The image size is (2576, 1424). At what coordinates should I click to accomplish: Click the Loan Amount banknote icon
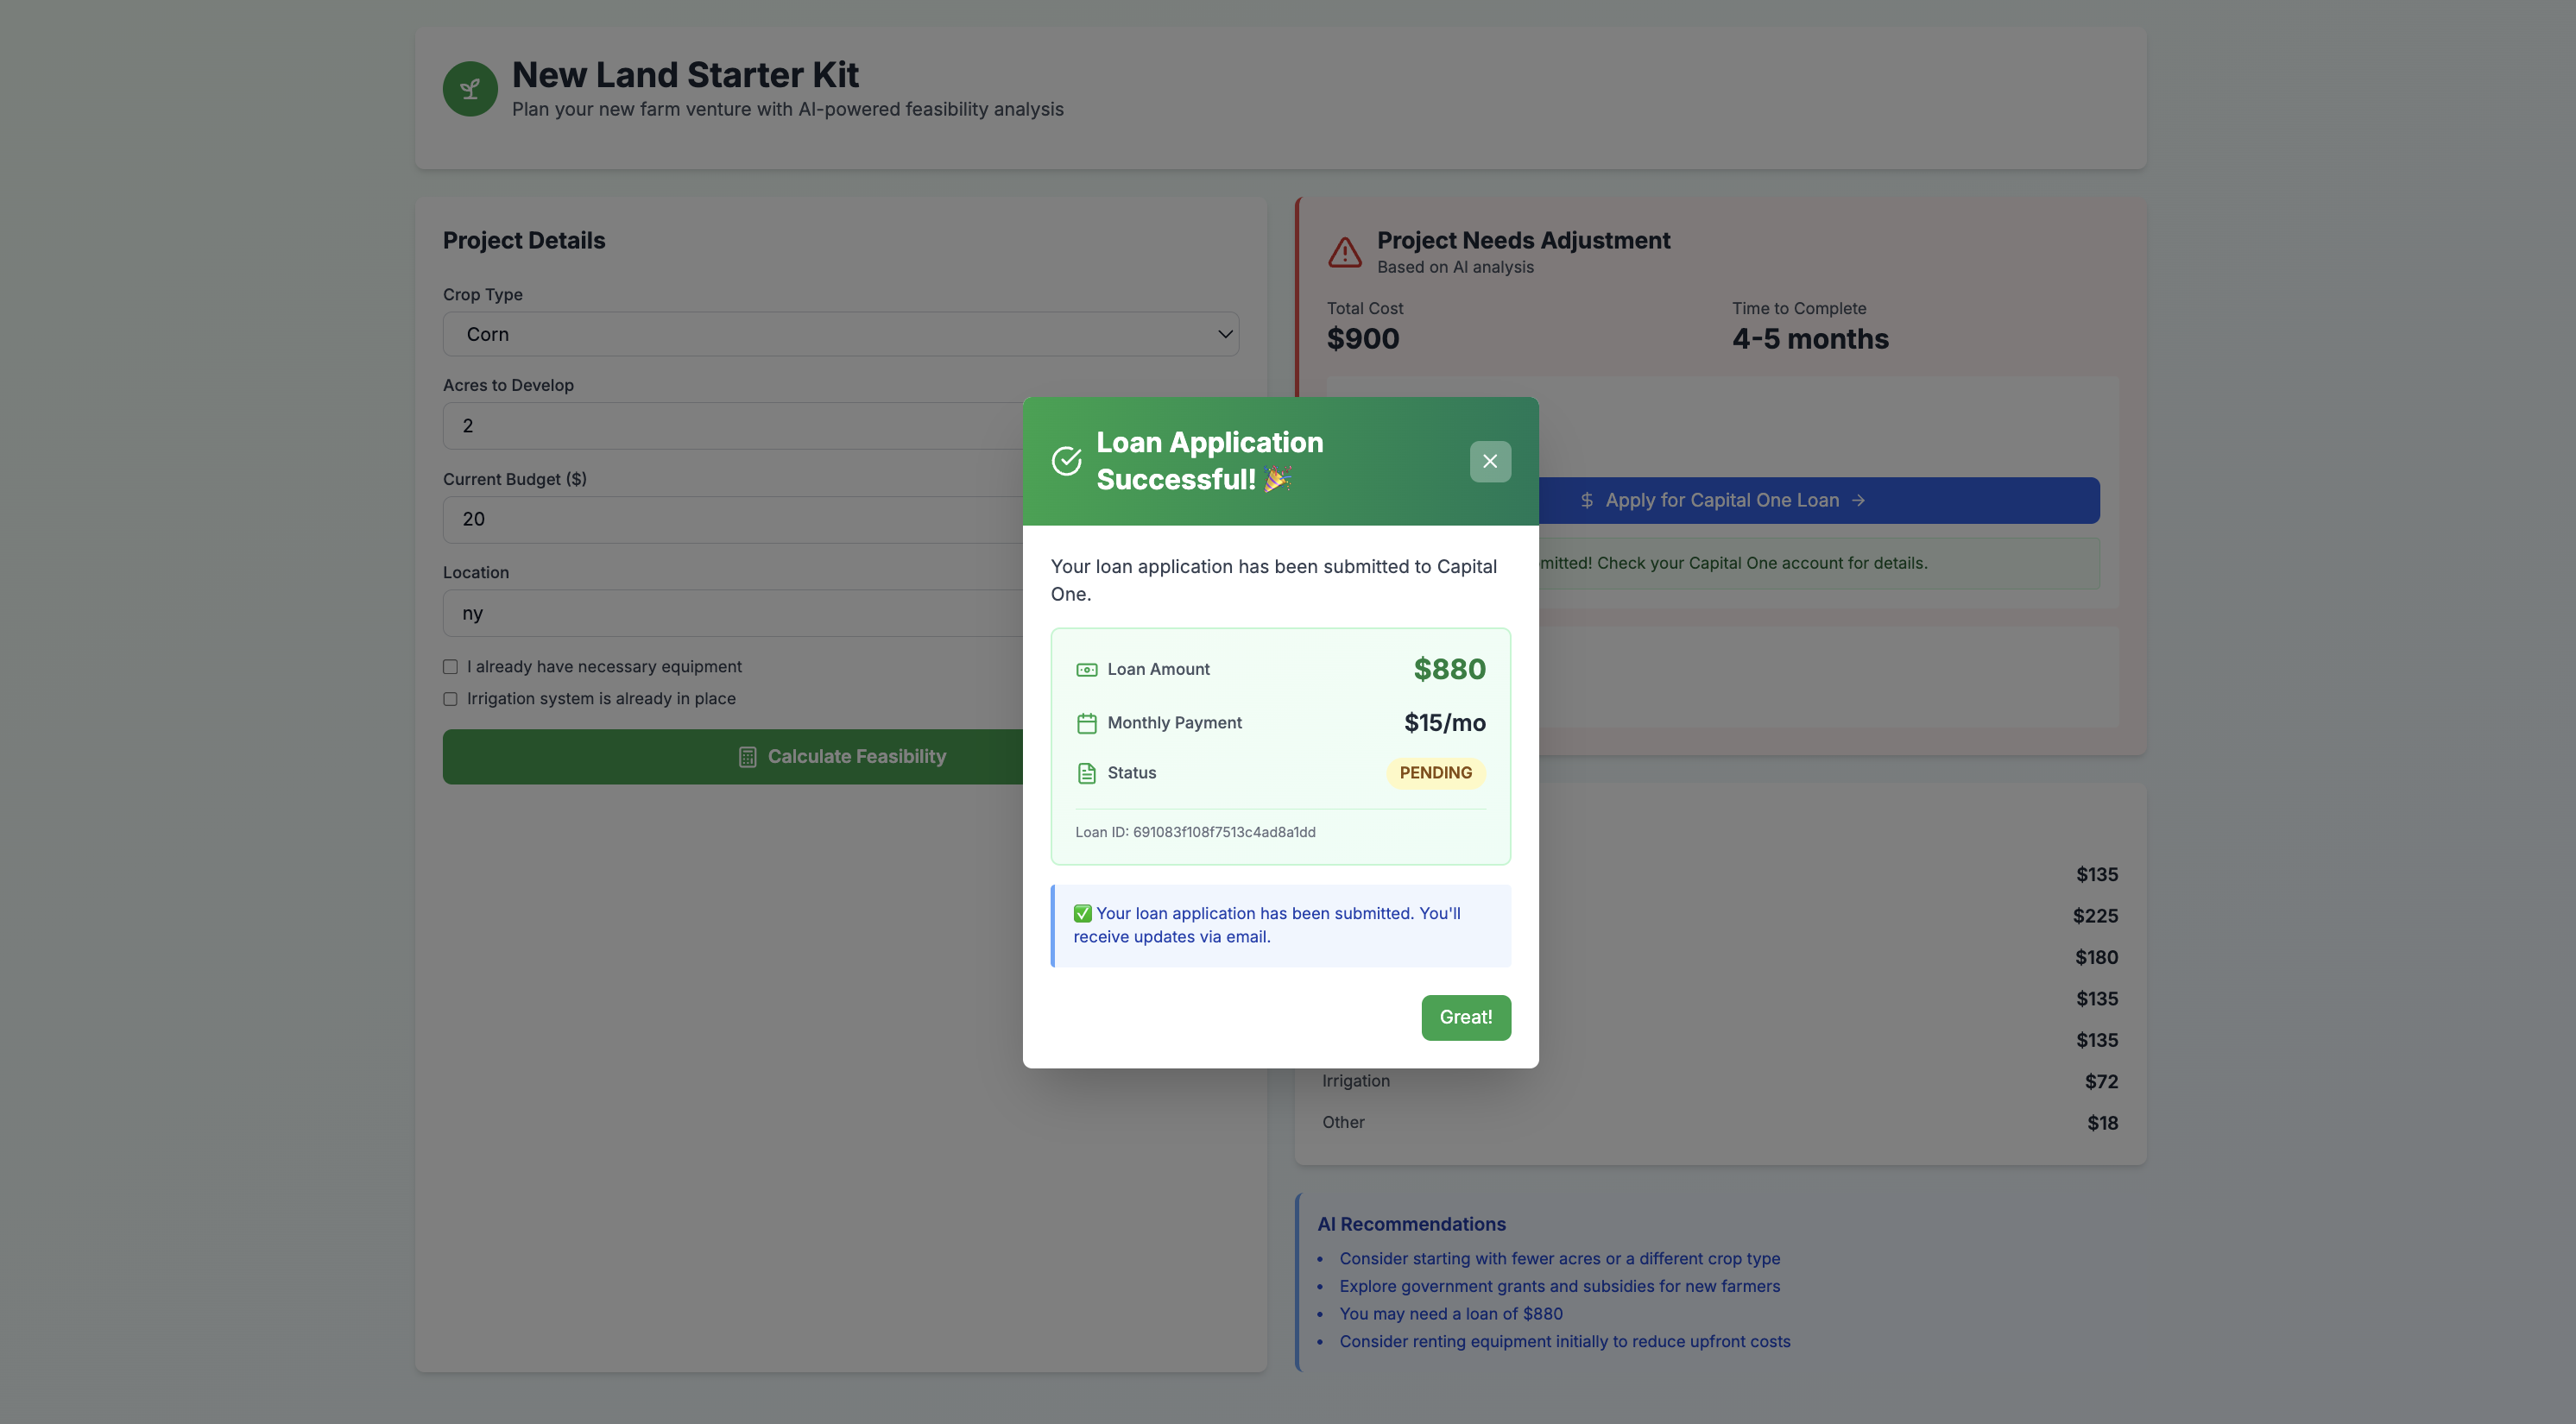point(1086,670)
